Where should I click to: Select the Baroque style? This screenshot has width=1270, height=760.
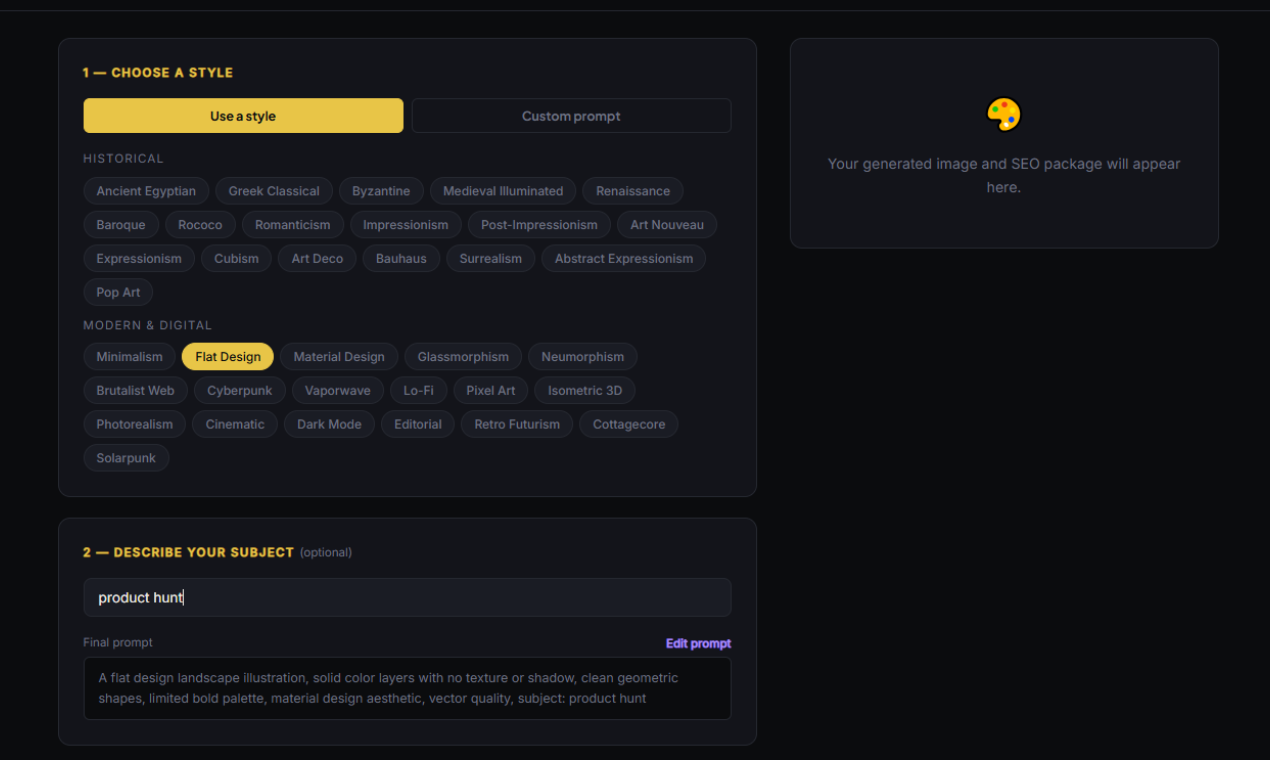[x=121, y=224]
